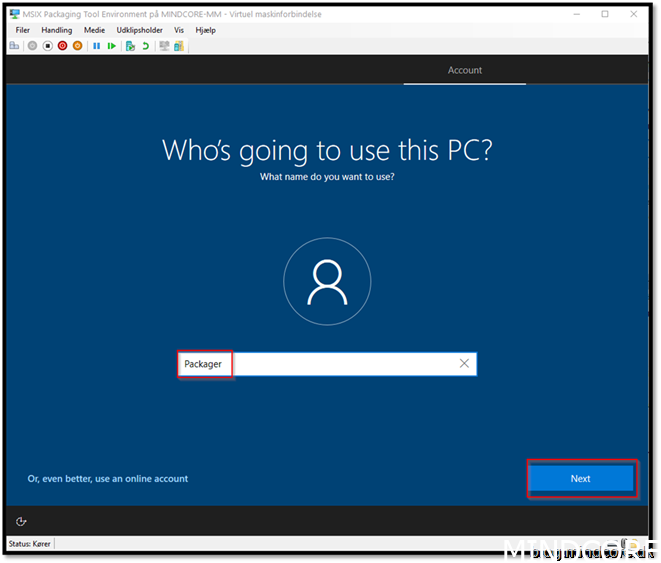Image resolution: width=661 pixels, height=563 pixels.
Task: Send Ctrl+Alt+Del using the toolbar icon
Action: point(14,46)
